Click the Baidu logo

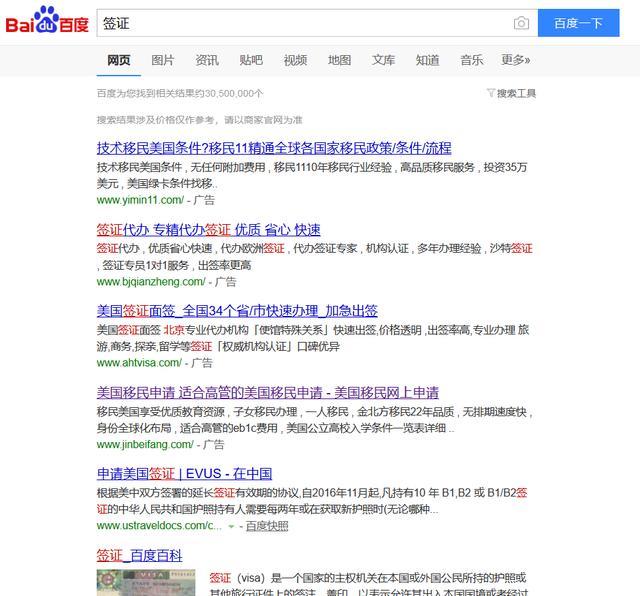coord(47,20)
